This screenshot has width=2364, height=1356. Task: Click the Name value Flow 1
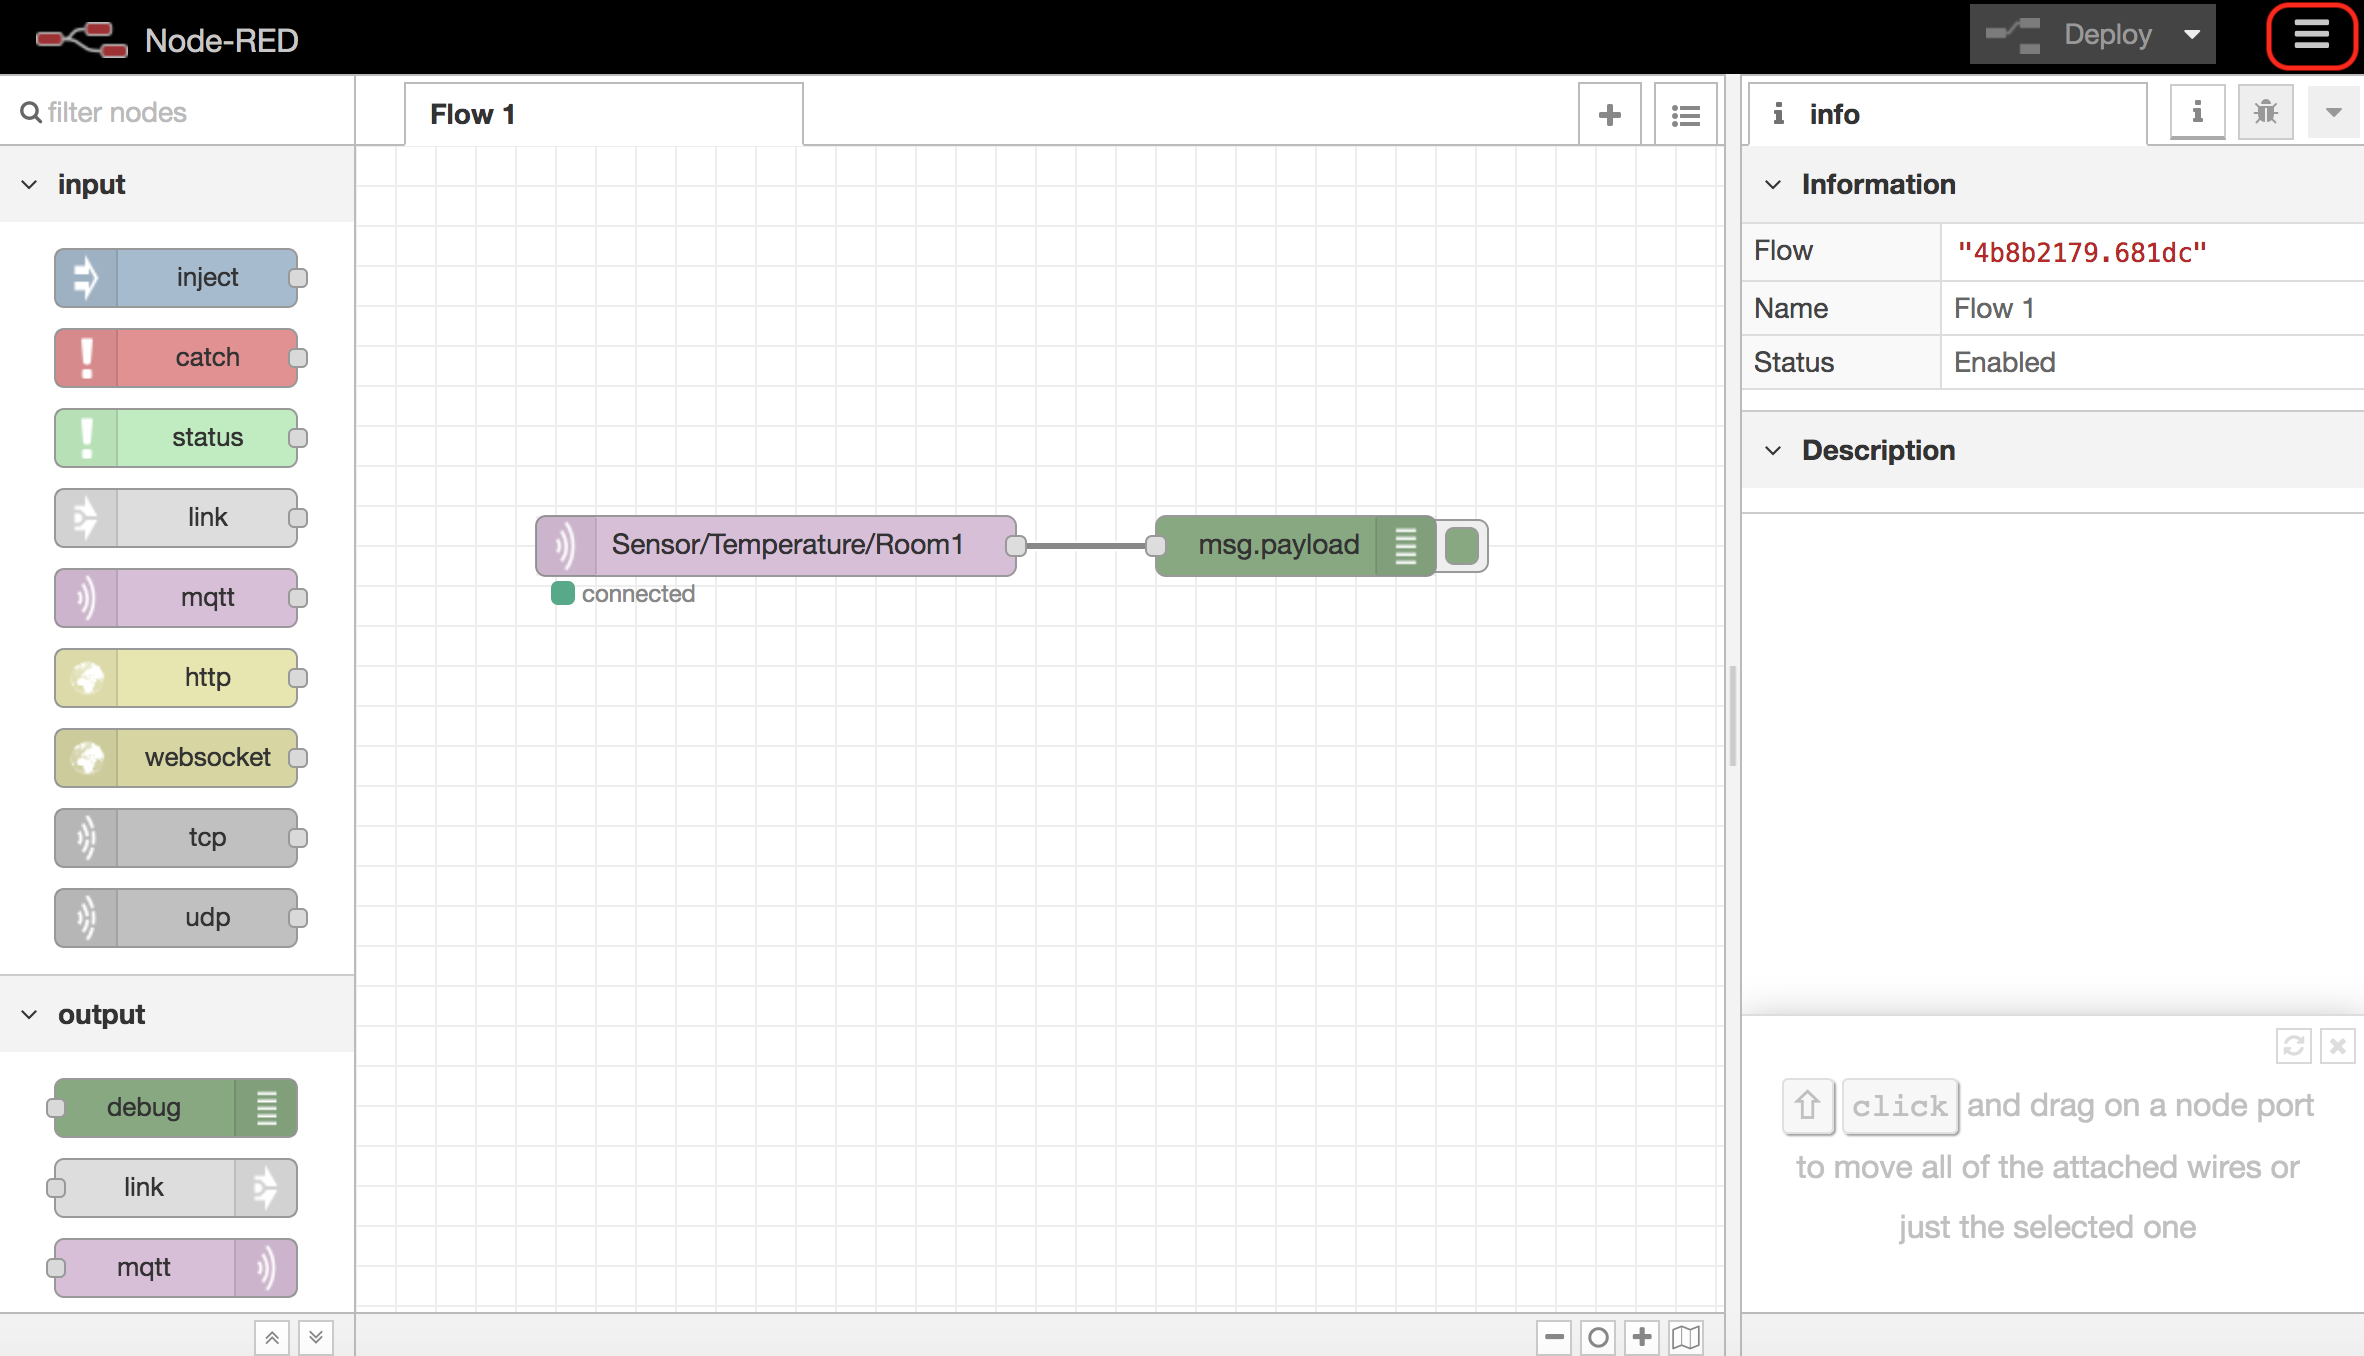tap(1994, 308)
